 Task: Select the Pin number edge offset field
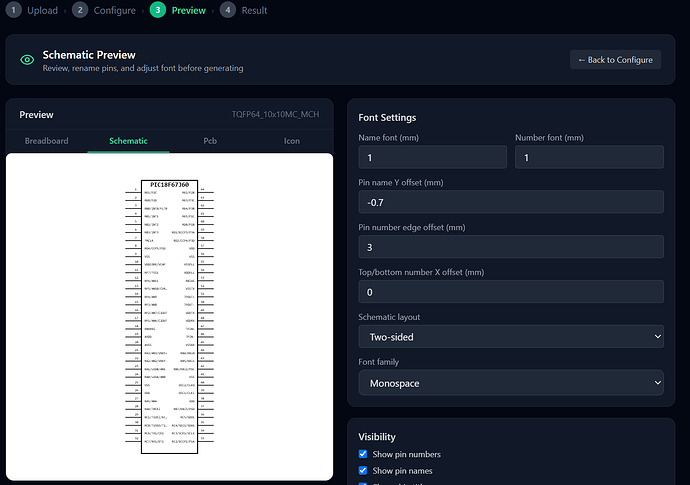pyautogui.click(x=511, y=247)
